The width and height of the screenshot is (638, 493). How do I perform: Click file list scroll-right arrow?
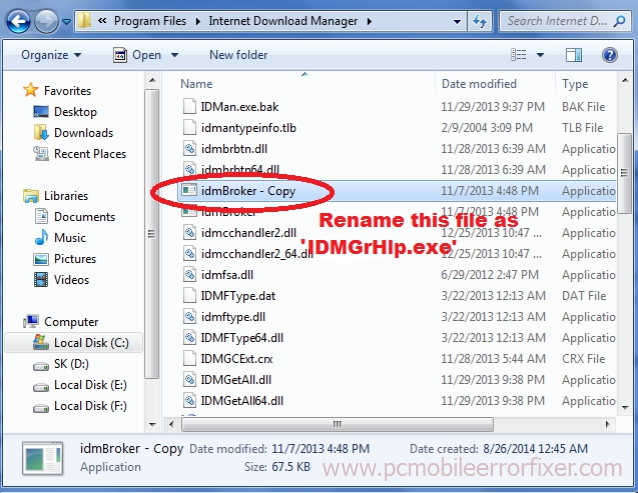coord(607,424)
